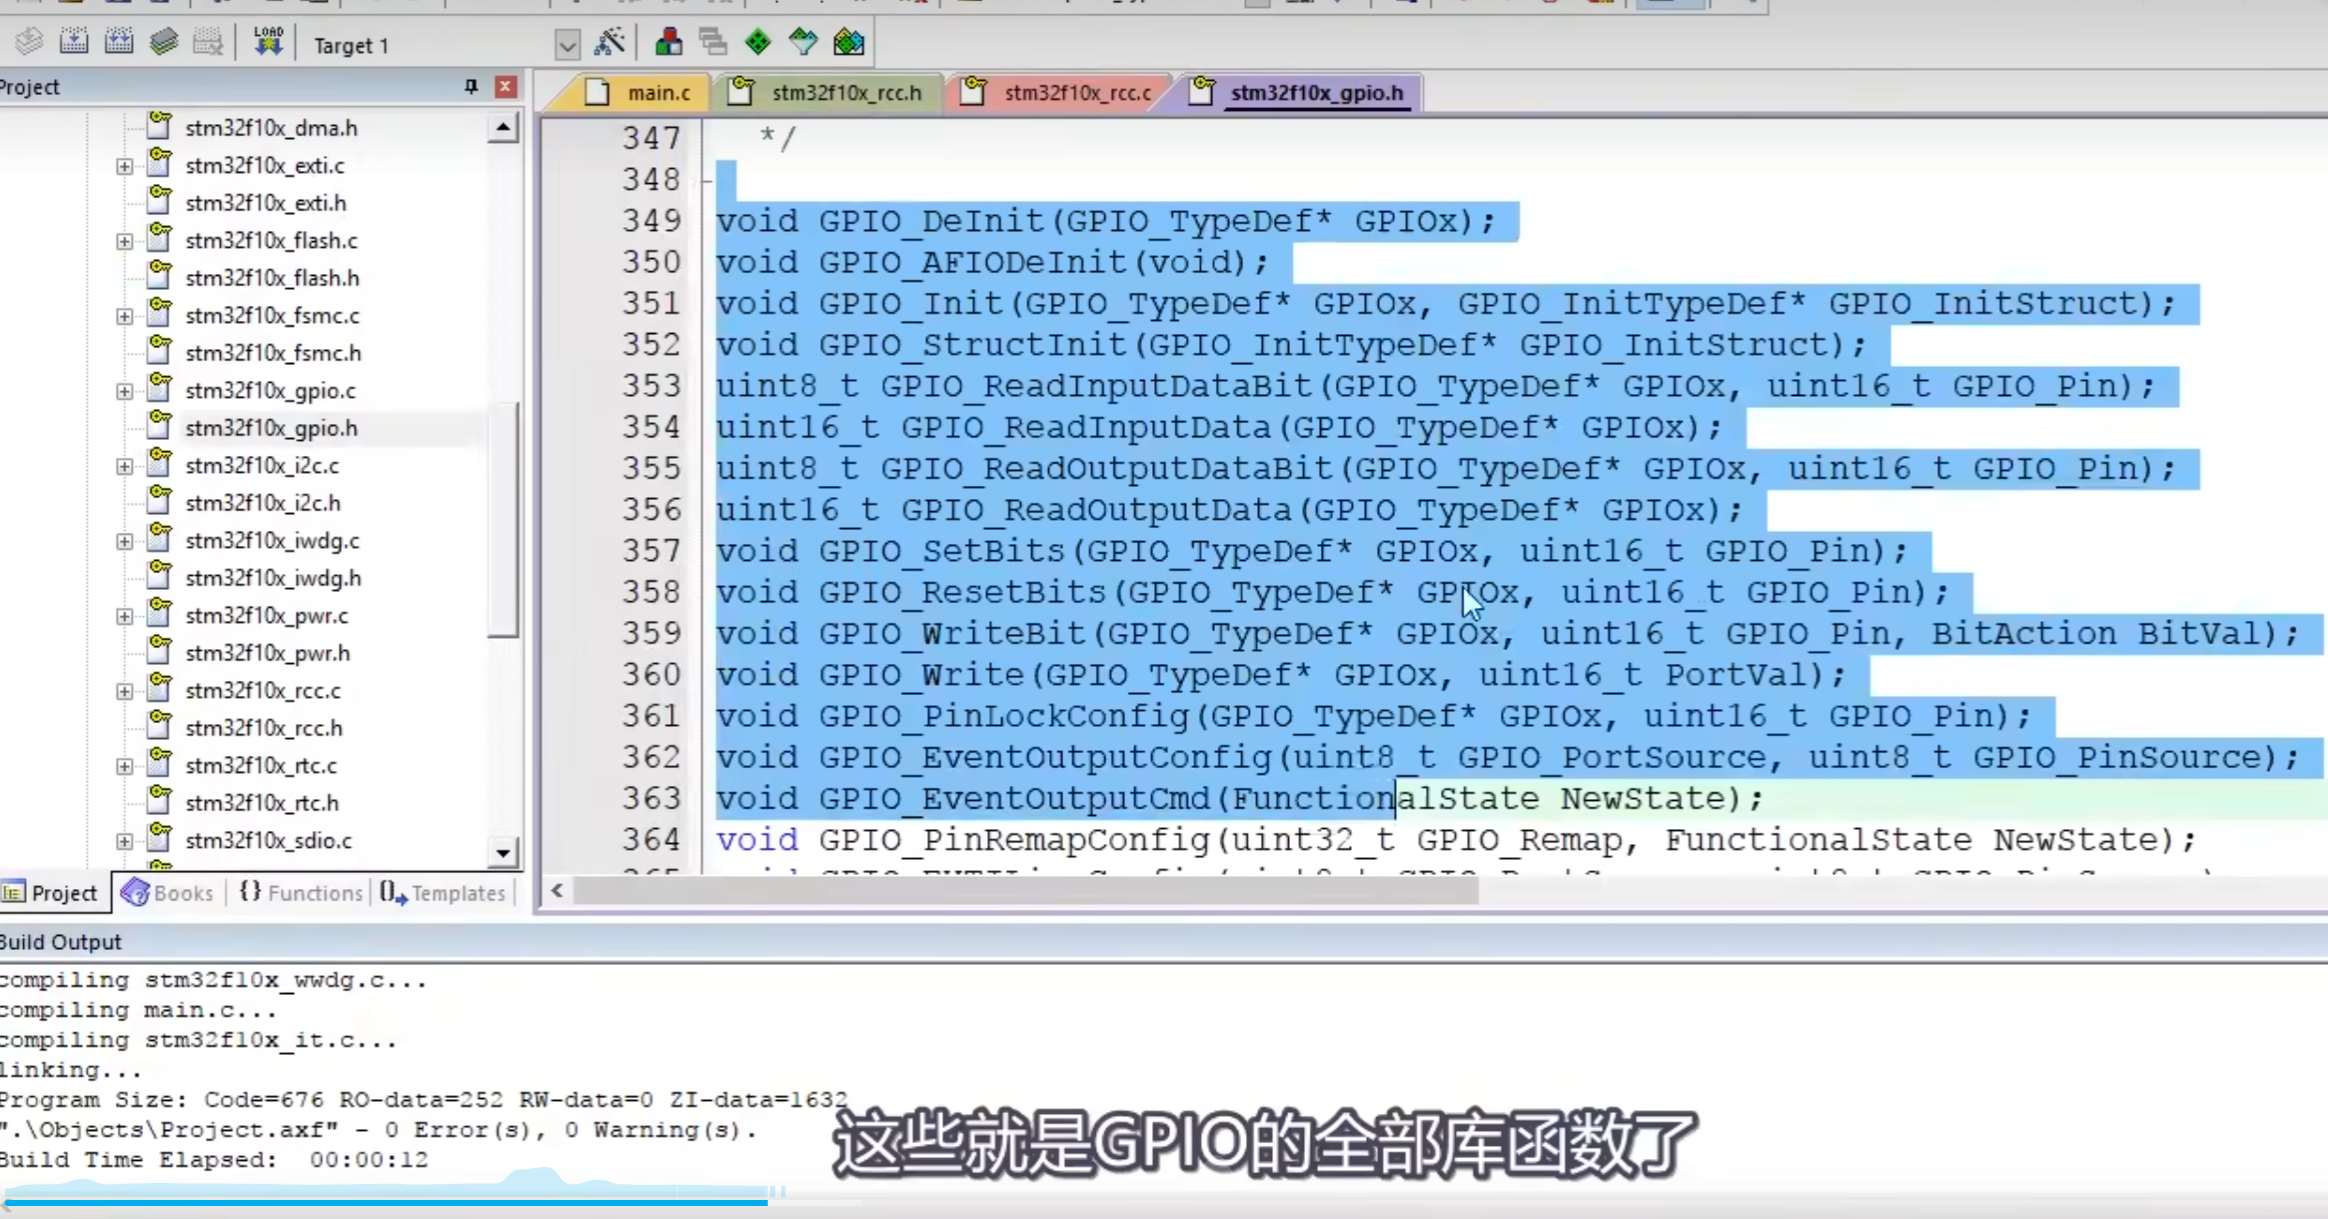Click the LOAD download to flash icon
Screen dimensions: 2328x1219
[x=268, y=42]
